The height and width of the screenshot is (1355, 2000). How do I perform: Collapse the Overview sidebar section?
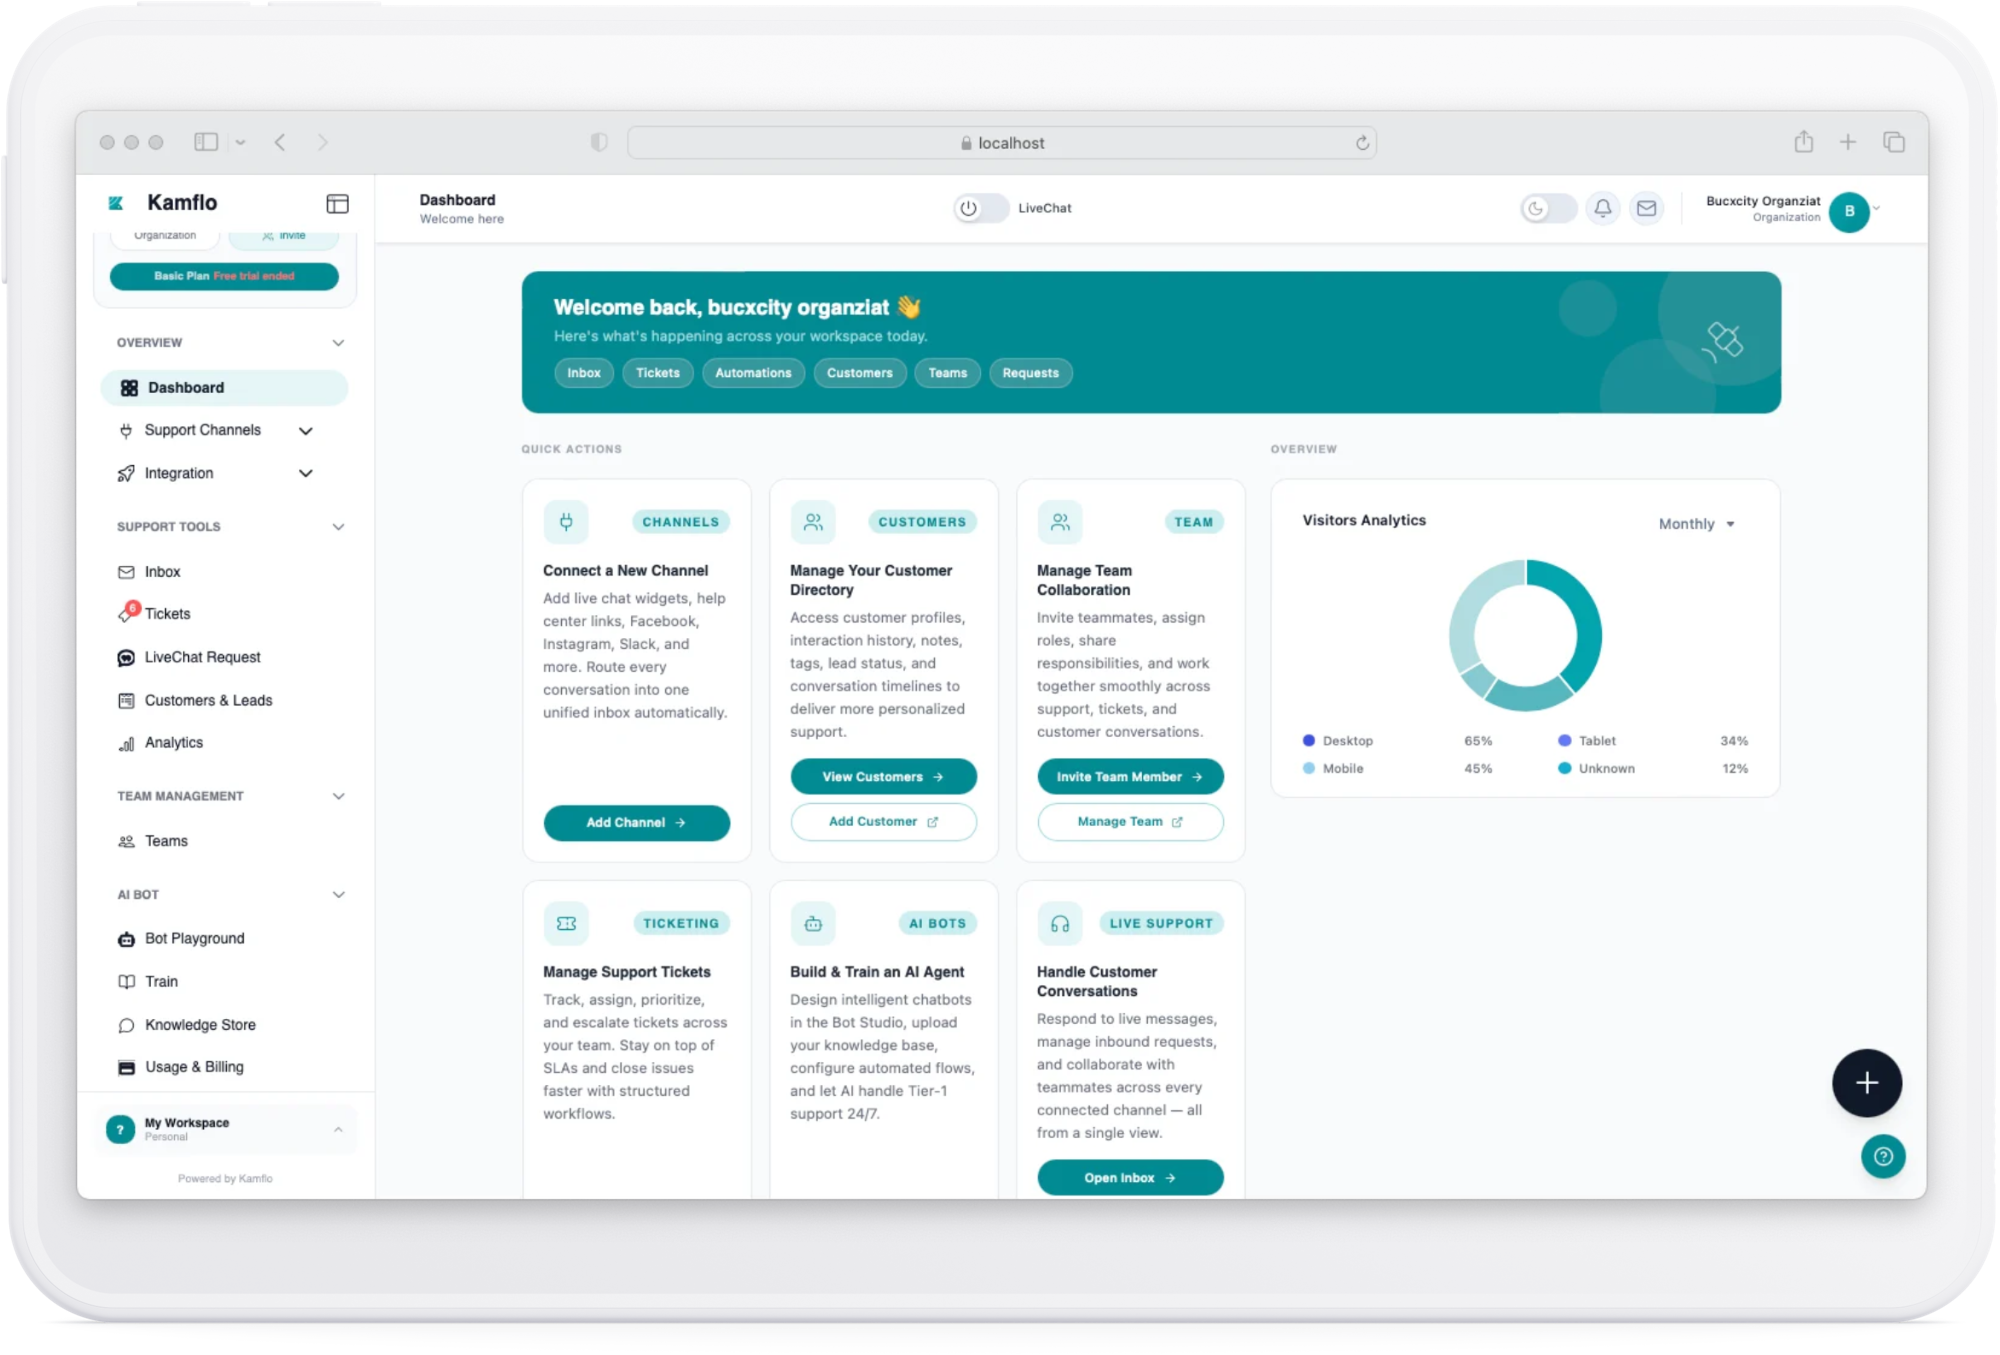(x=338, y=343)
